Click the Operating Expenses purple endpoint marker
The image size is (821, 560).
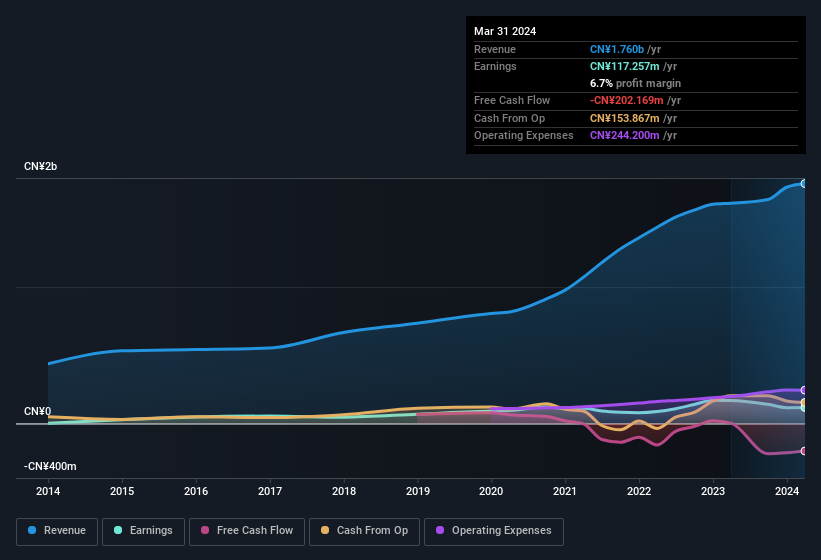coord(803,390)
